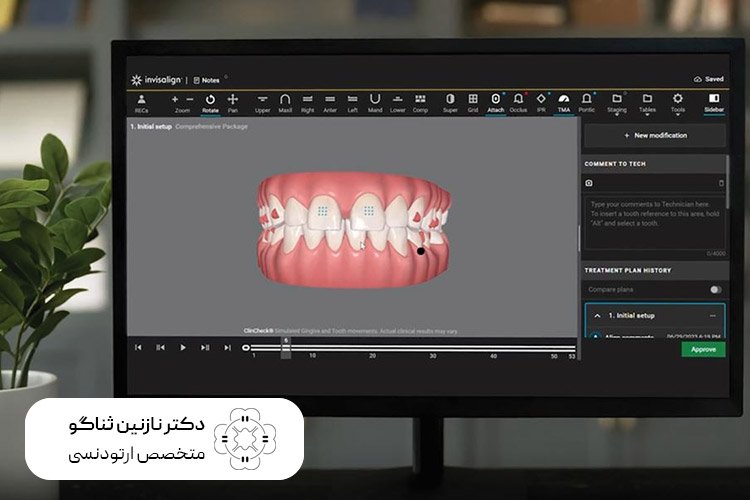Open the Comp composite view
This screenshot has height=500, width=750.
(x=420, y=103)
